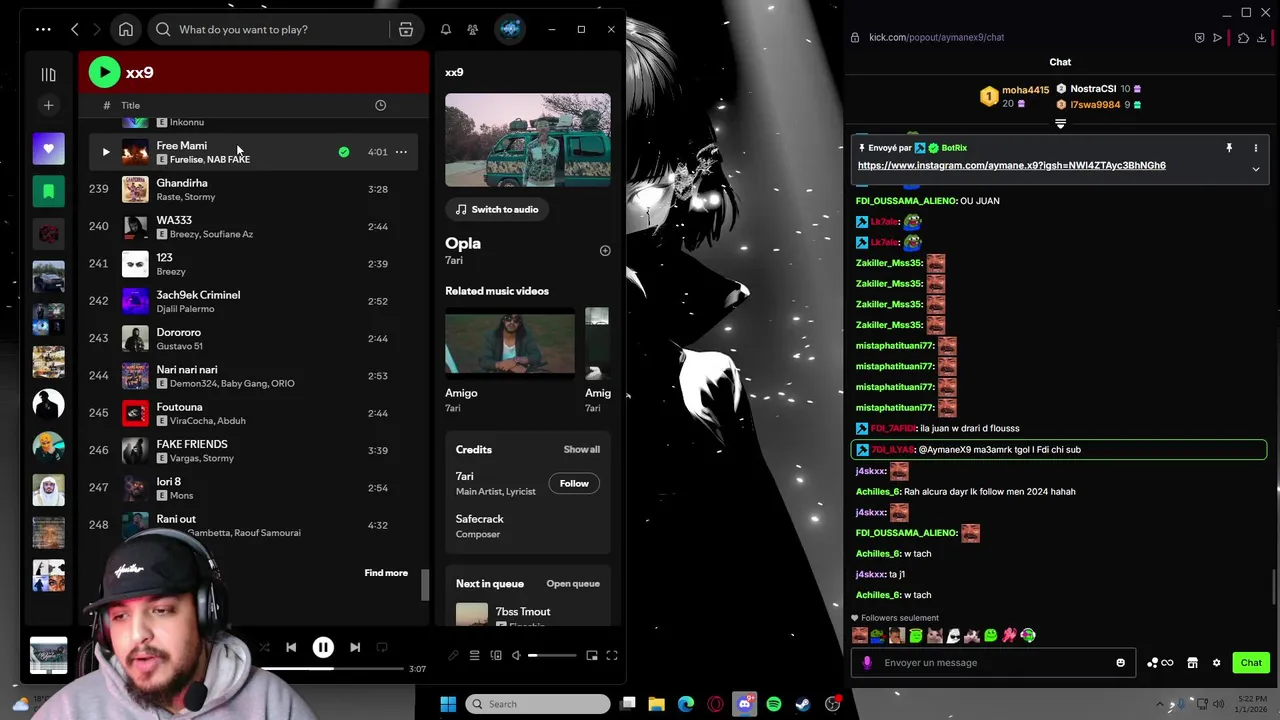Open pinned message three-dot menu
This screenshot has height=720, width=1280.
point(1256,148)
